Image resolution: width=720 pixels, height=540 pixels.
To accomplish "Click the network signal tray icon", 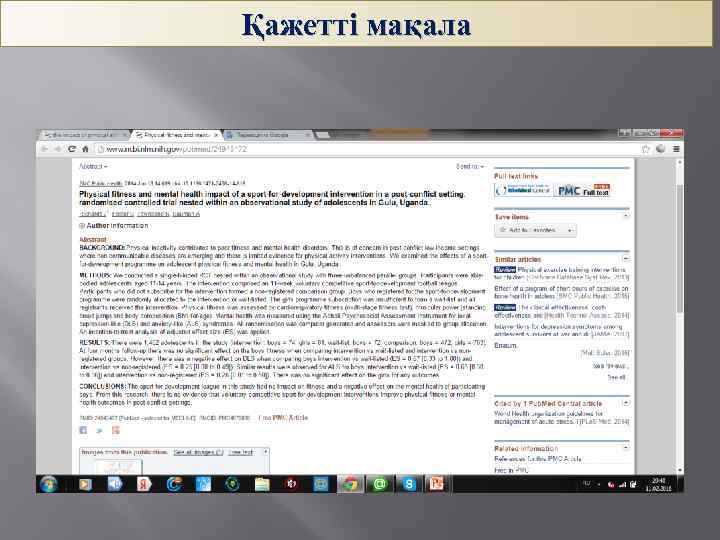I will coord(622,484).
